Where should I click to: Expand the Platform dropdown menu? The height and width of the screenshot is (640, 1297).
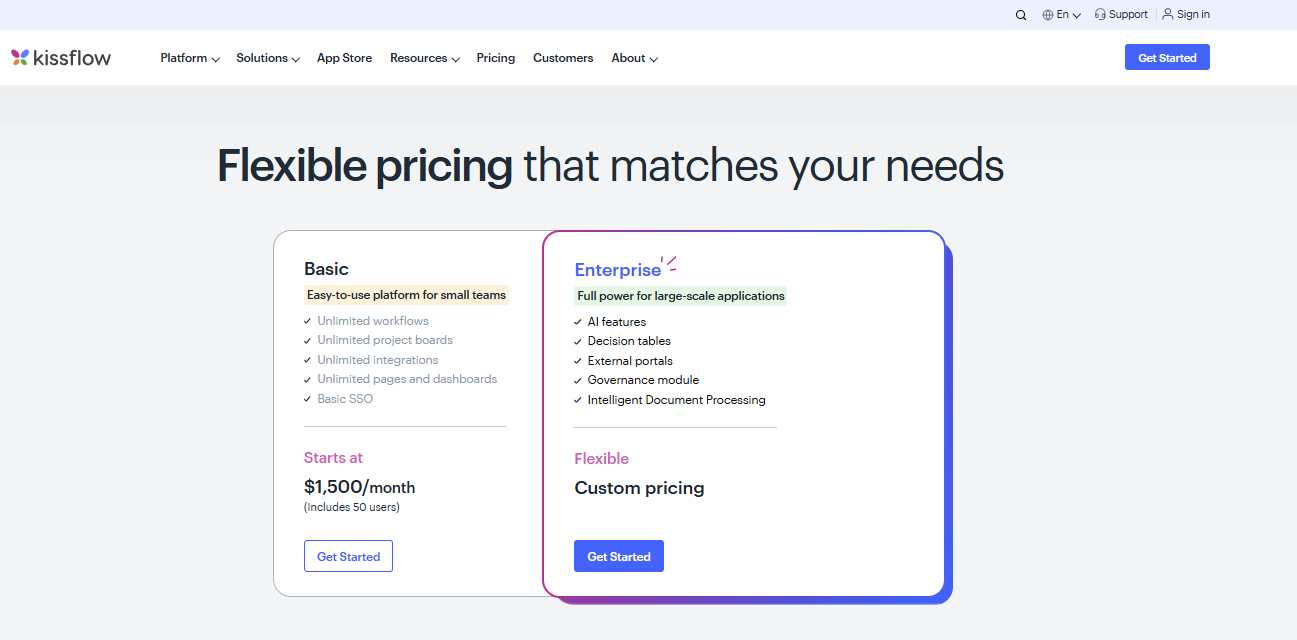coord(190,58)
